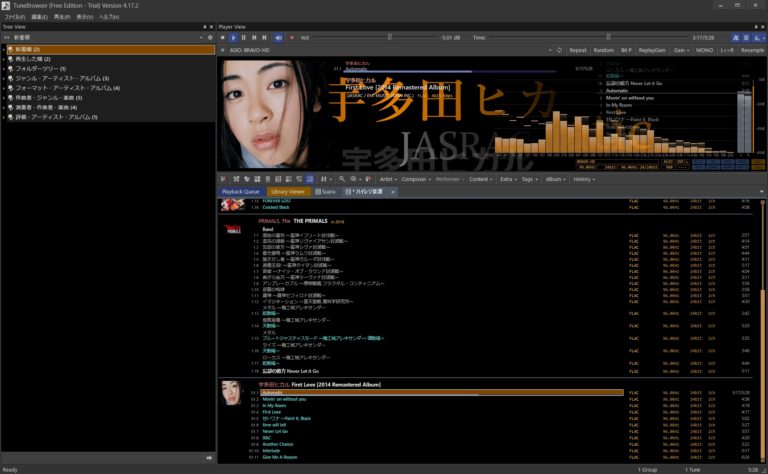Click the Tree View navigation arrows icon
This screenshot has width=768, height=474.
[x=7, y=37]
